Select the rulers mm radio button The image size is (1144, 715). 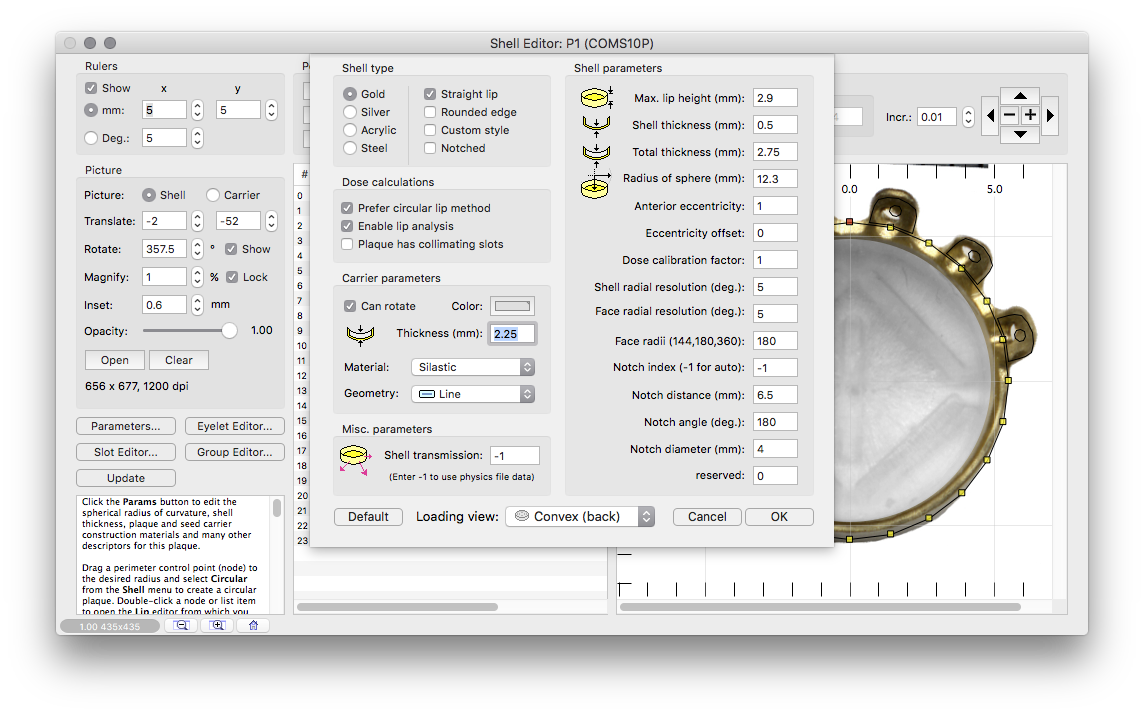coord(91,110)
